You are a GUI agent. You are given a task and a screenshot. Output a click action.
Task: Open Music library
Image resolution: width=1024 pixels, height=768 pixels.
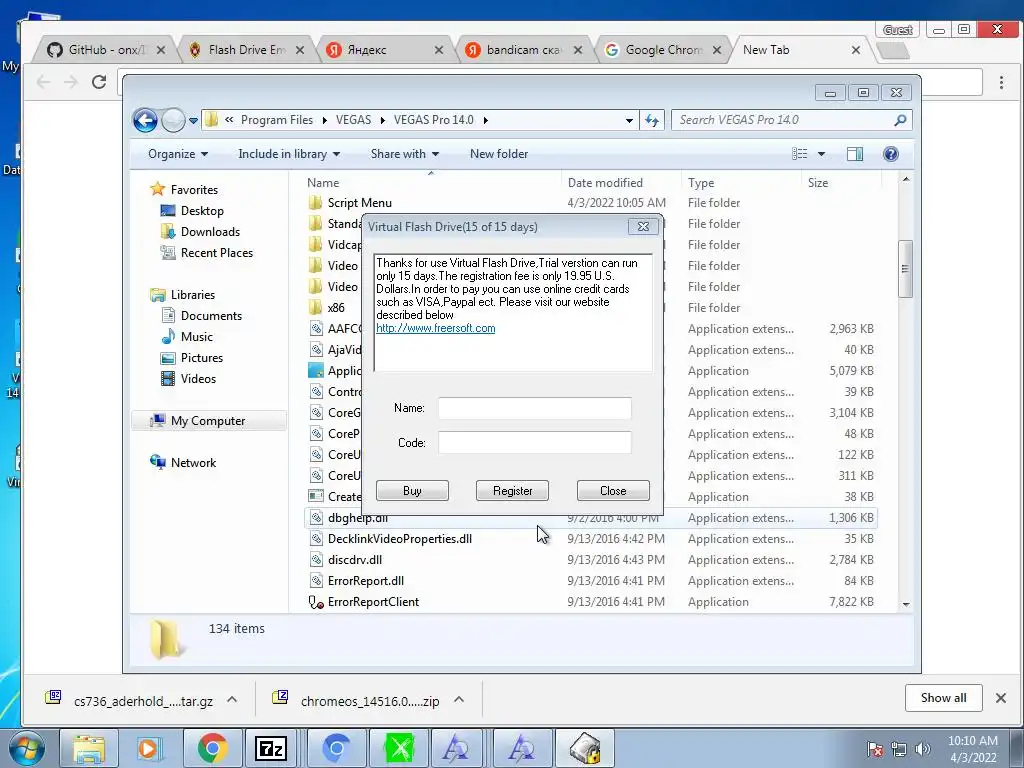[197, 337]
